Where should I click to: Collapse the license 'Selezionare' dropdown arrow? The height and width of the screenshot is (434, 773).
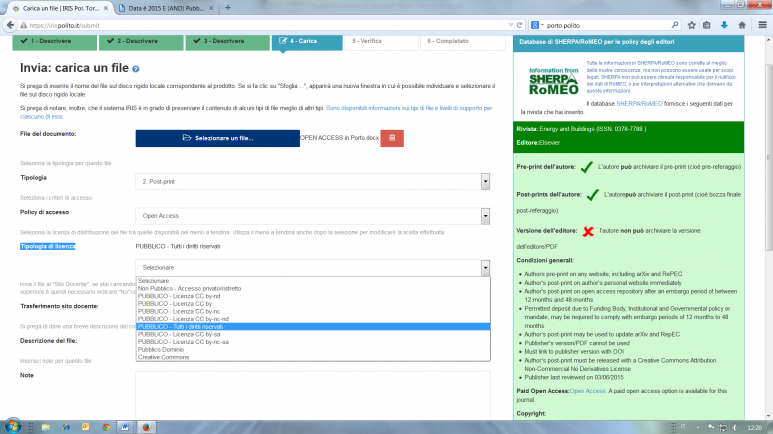click(x=486, y=268)
